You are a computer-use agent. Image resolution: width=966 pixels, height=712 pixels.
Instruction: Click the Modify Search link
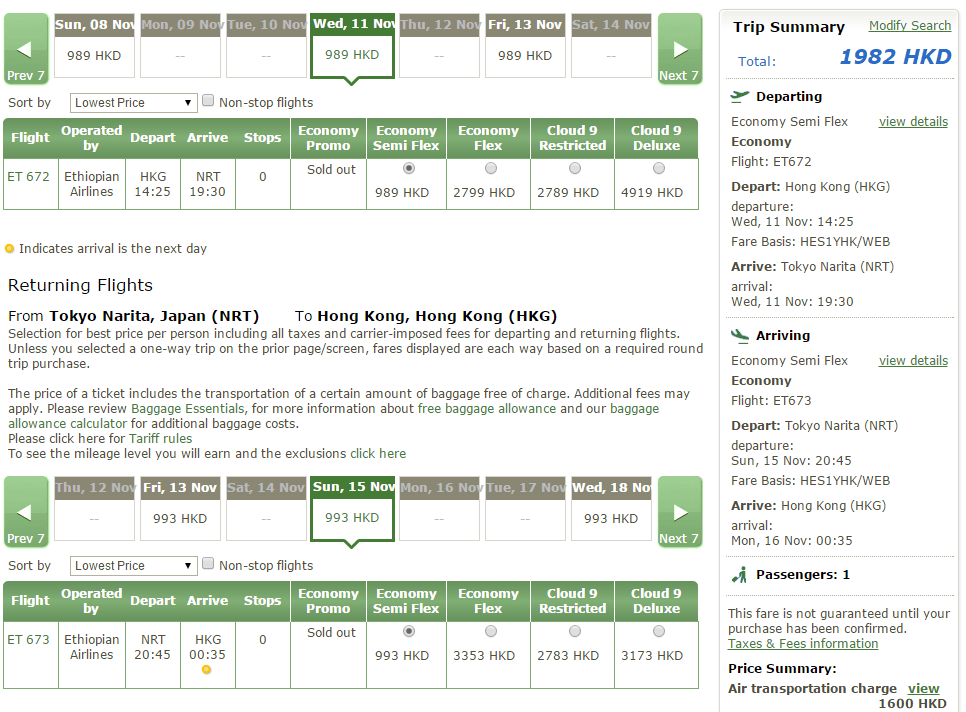(909, 26)
